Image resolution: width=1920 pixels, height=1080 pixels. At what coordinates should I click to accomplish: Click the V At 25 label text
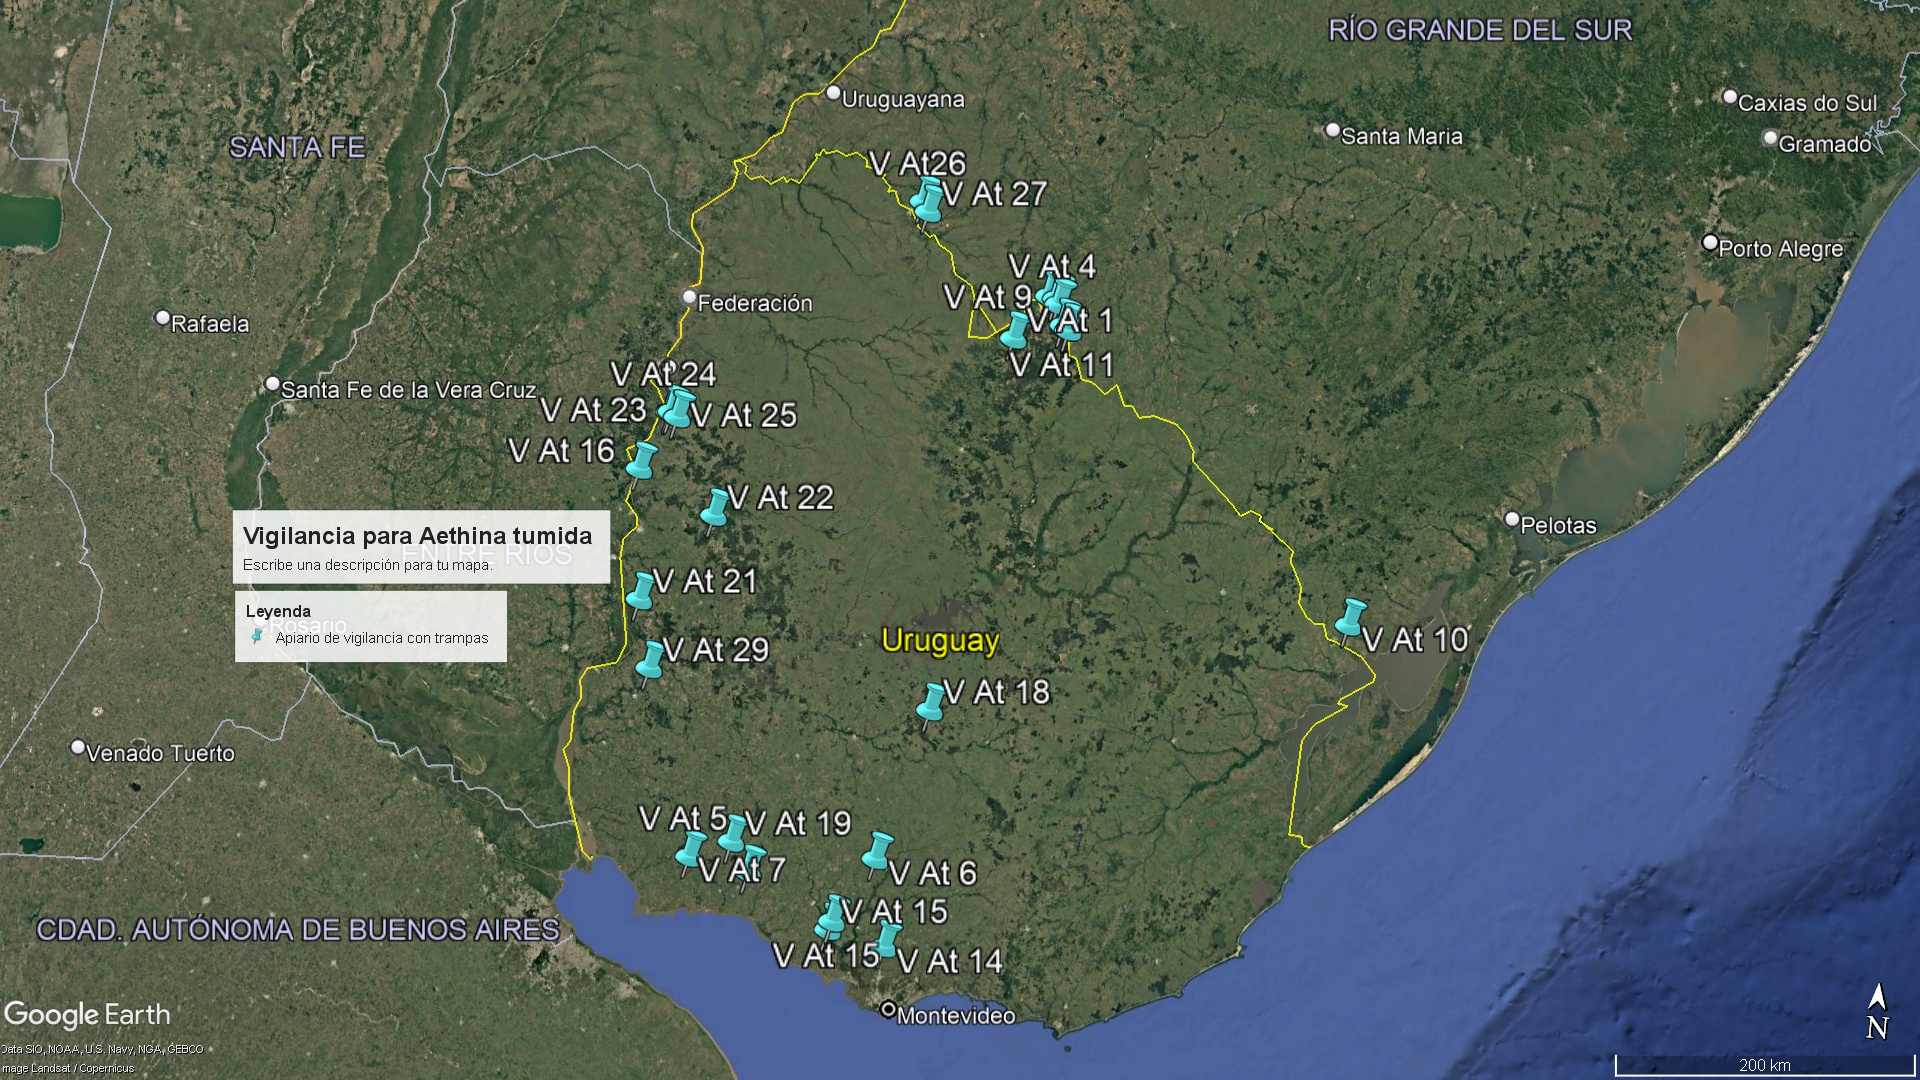[x=744, y=415]
